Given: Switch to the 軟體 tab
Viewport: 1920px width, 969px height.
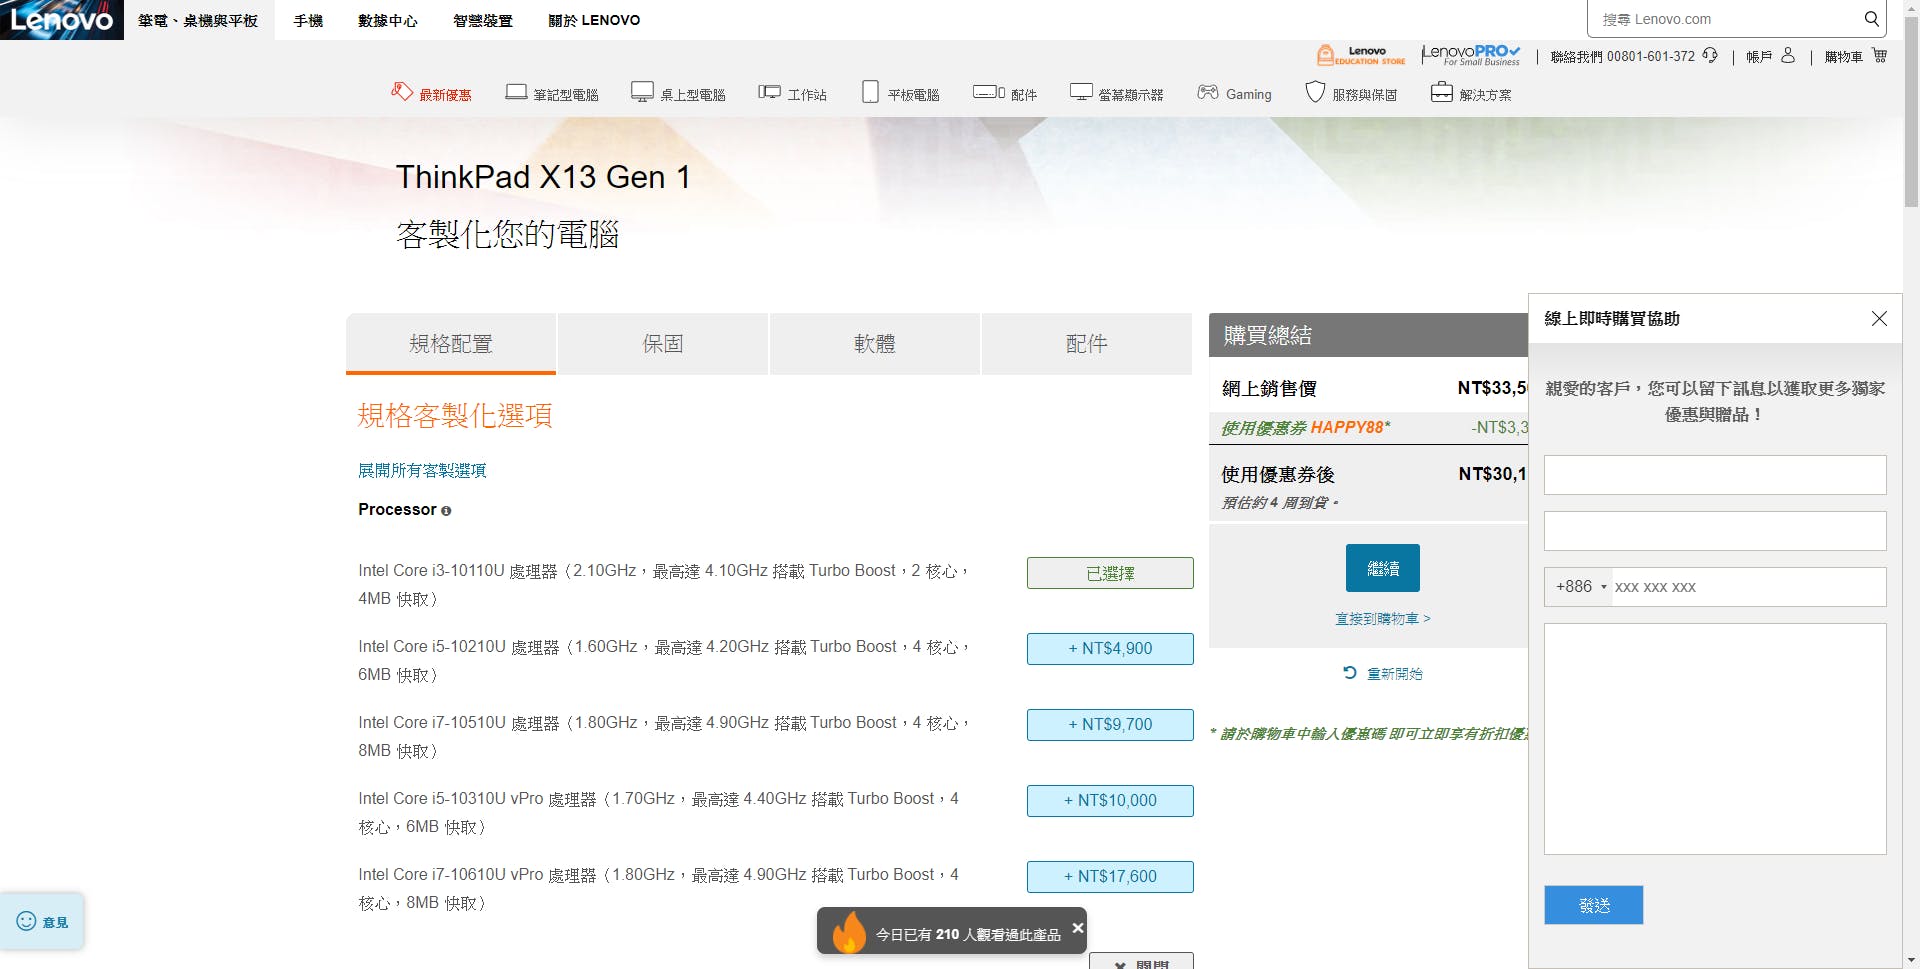Looking at the screenshot, I should [x=875, y=344].
